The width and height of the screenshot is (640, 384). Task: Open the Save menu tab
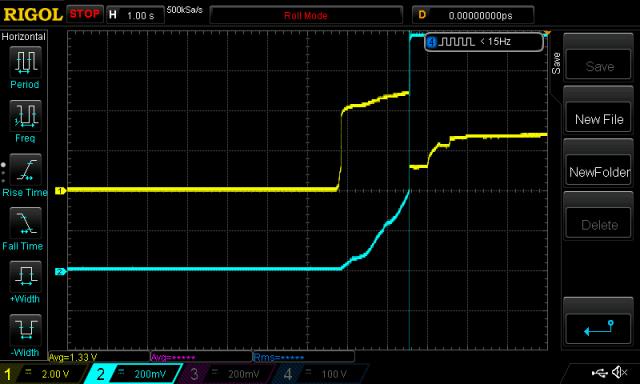click(x=556, y=63)
